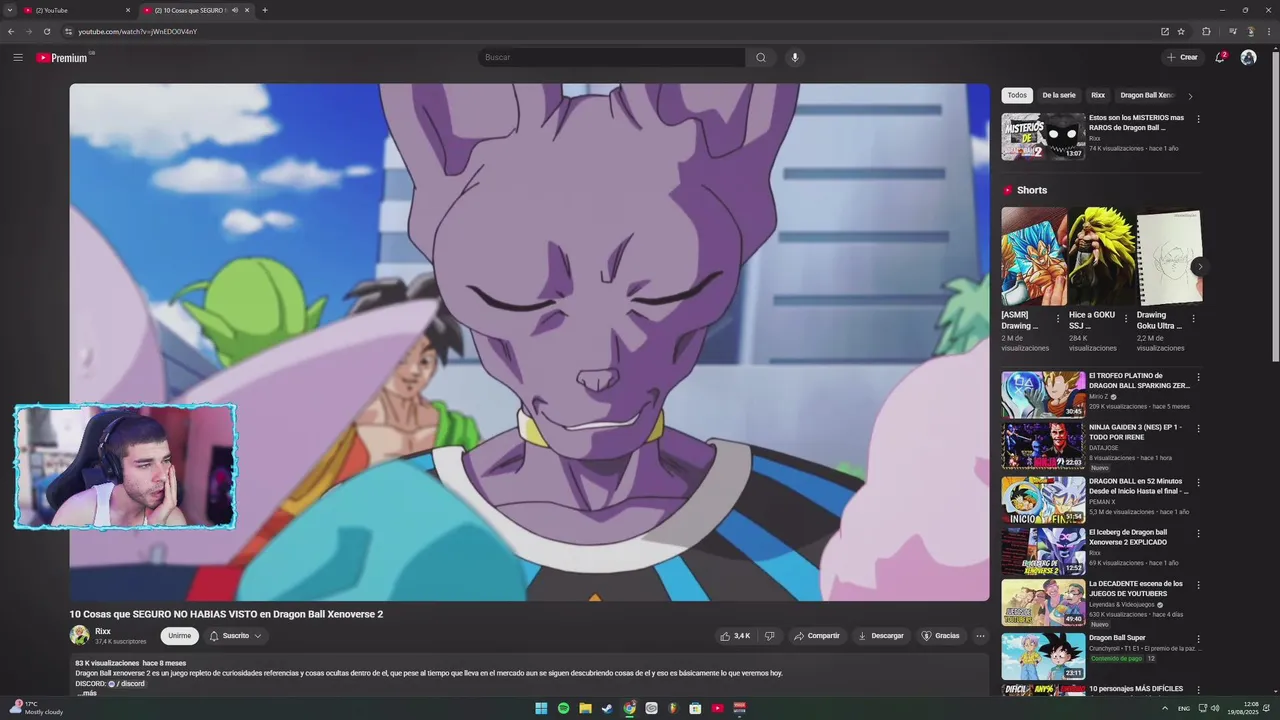This screenshot has width=1280, height=720.
Task: Click the address bar URL
Action: (x=138, y=31)
